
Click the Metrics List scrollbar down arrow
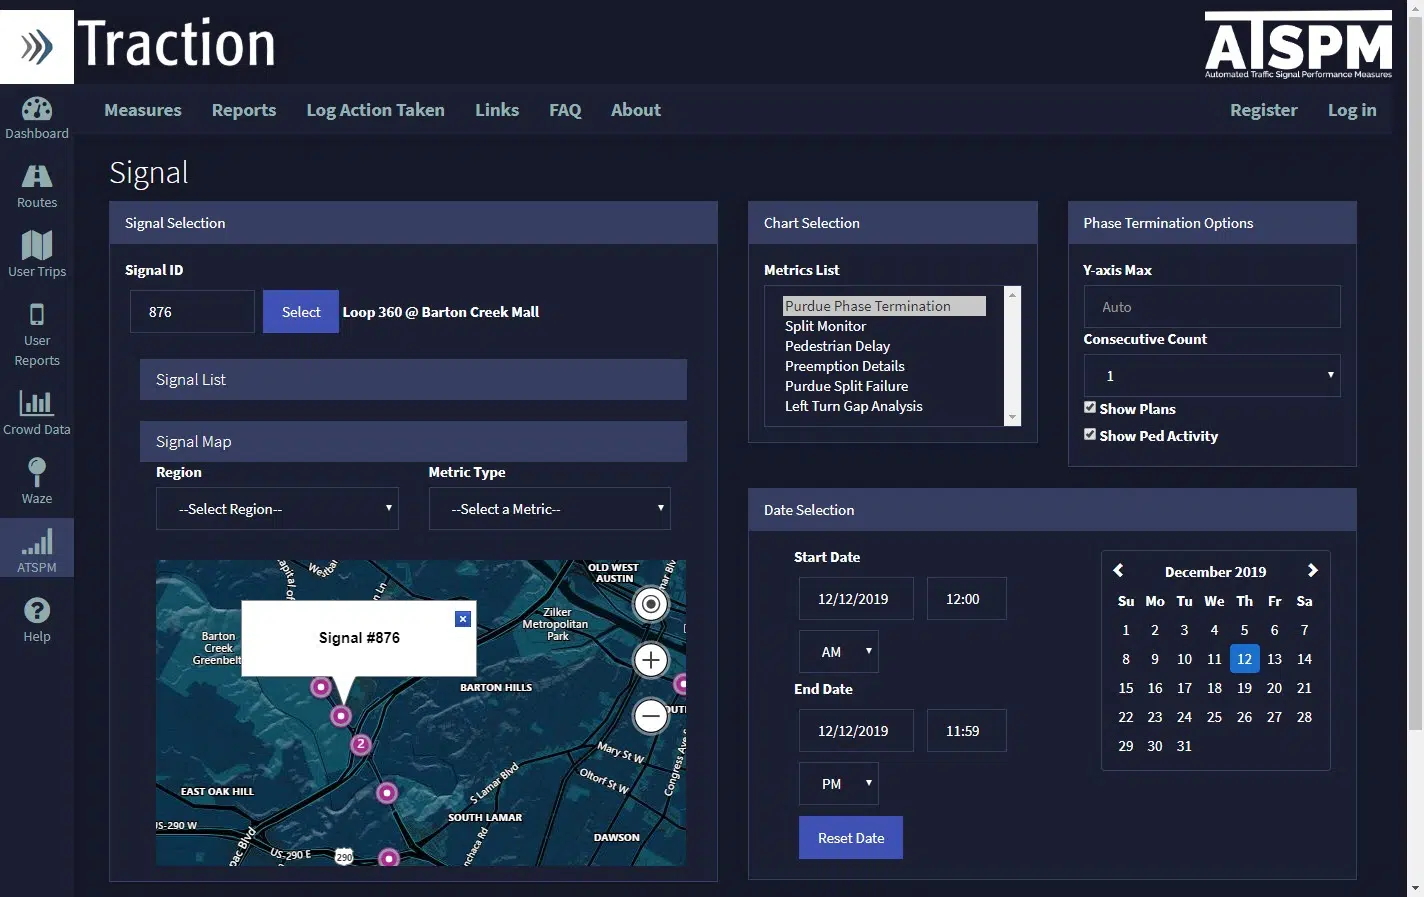pos(1012,417)
